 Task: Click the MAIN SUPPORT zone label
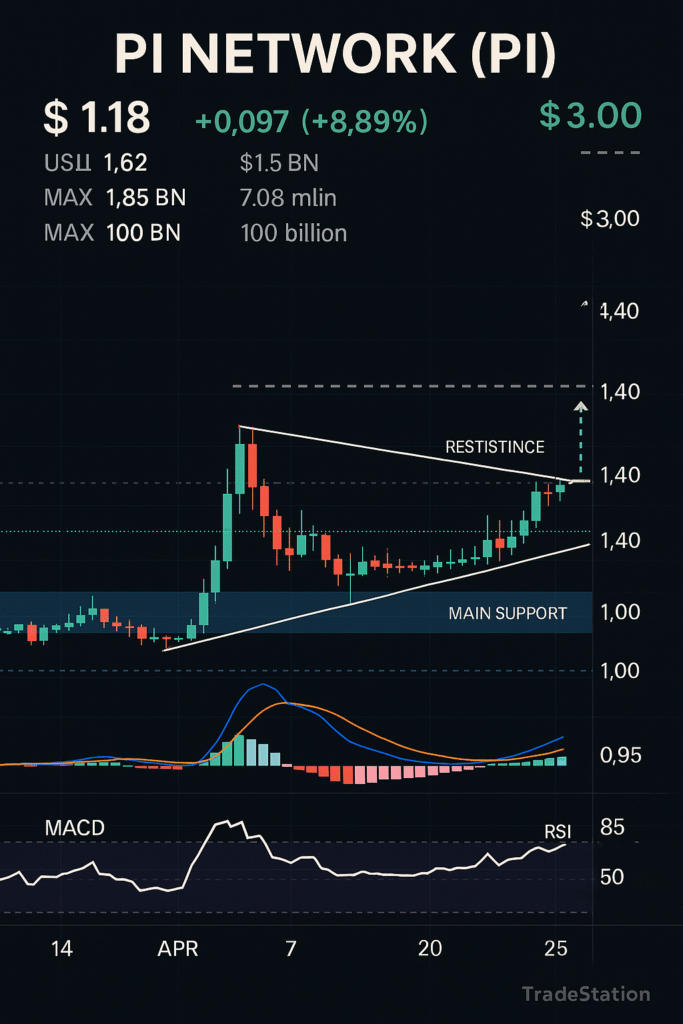point(507,613)
